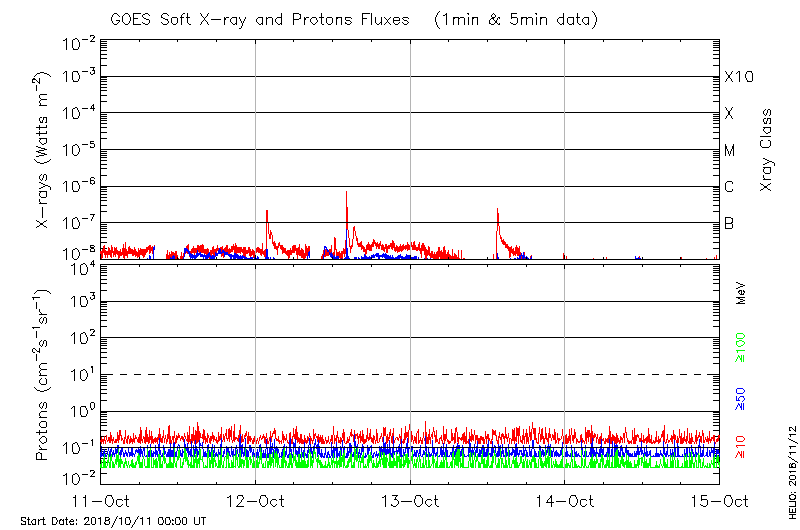This screenshot has width=800, height=530.
Task: Click the C flare class label
Action: pyautogui.click(x=729, y=187)
